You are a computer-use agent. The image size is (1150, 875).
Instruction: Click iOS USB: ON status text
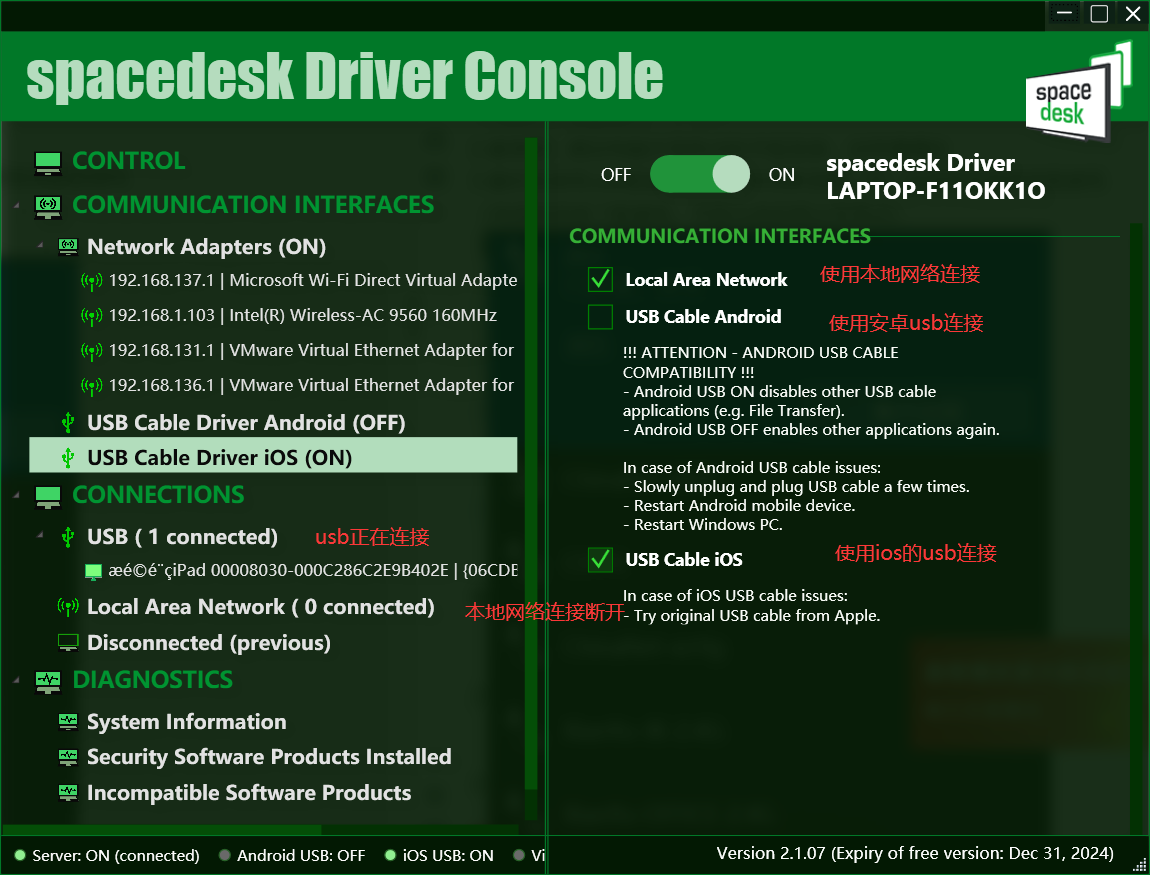[x=448, y=856]
